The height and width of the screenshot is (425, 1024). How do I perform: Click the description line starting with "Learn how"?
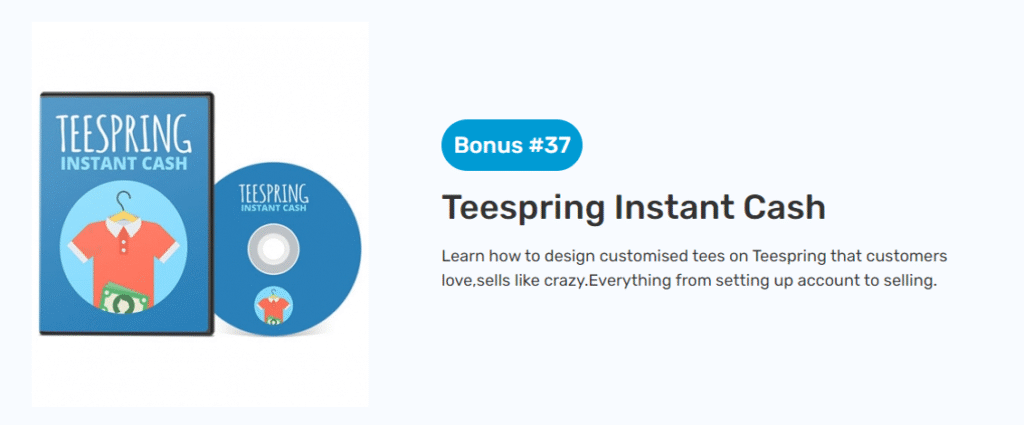coord(694,256)
